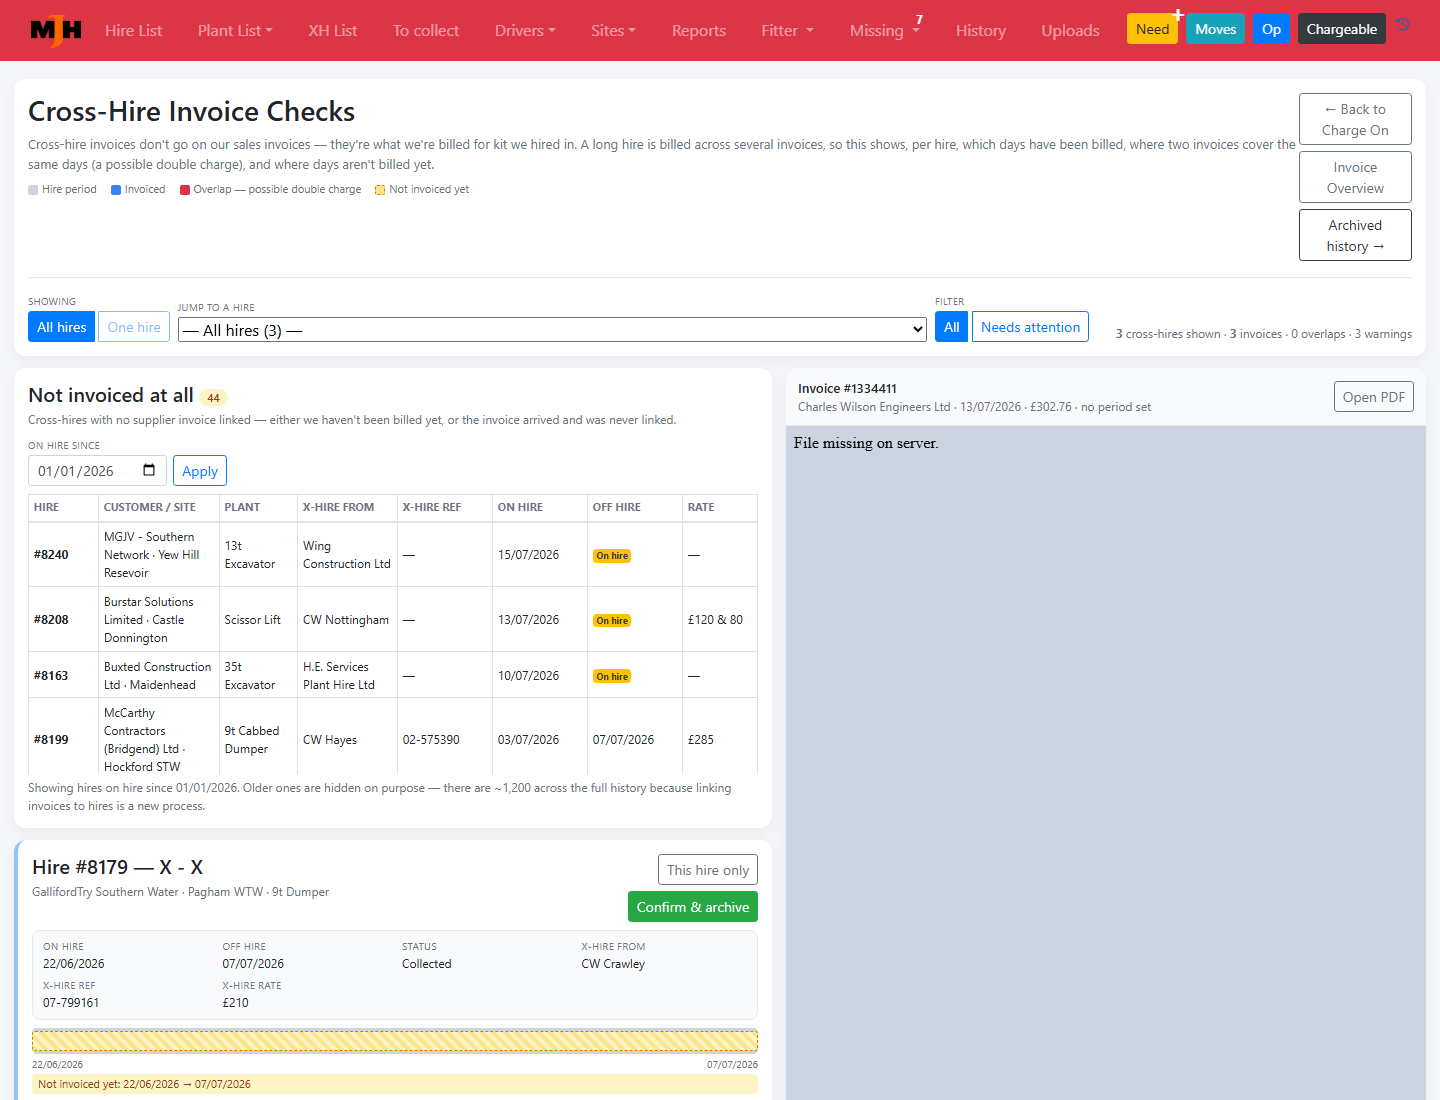Expand the Drivers dropdown in navbar
This screenshot has width=1440, height=1100.
[x=525, y=30]
